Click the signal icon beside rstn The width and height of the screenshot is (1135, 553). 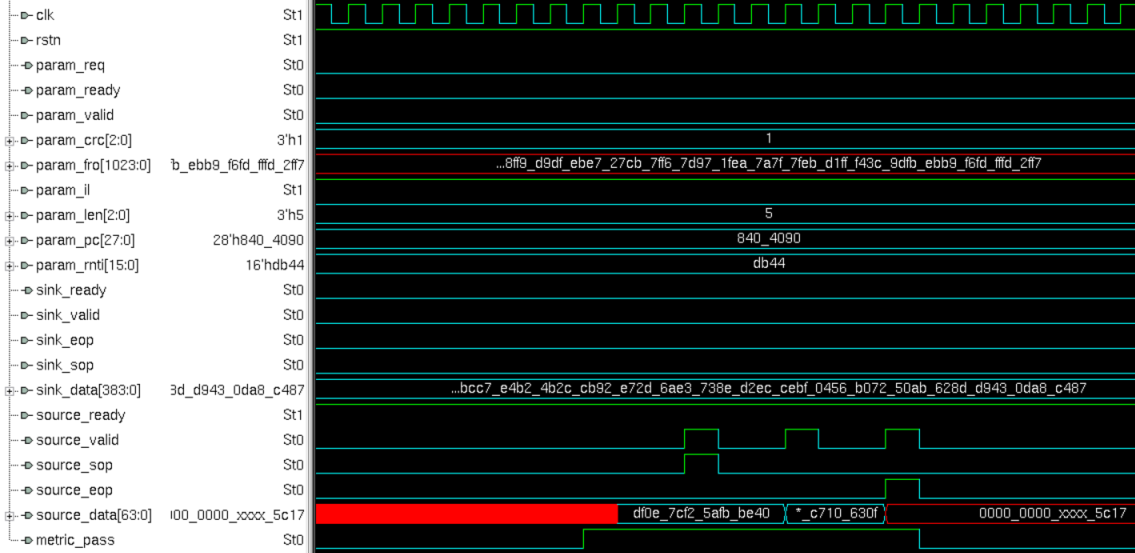[26, 40]
